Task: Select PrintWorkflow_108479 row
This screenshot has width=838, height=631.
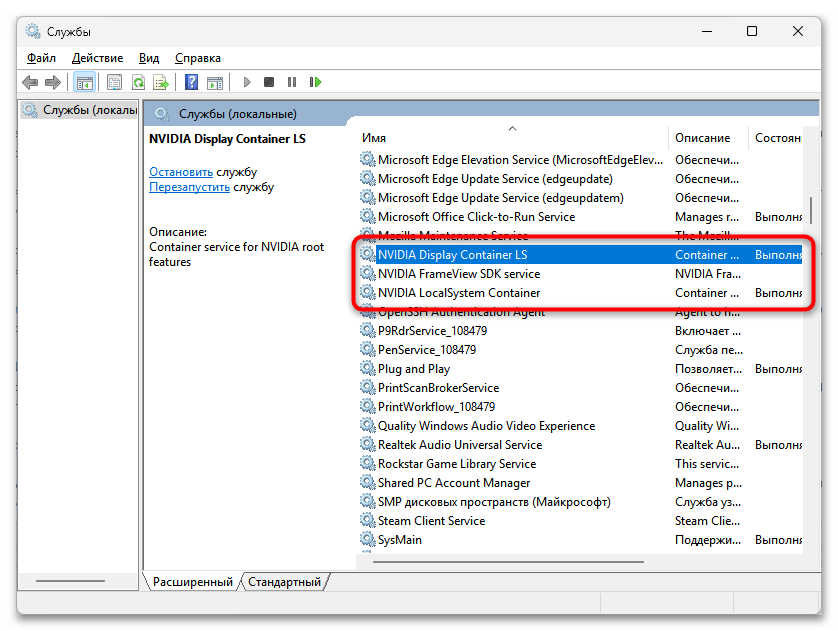Action: [x=580, y=407]
